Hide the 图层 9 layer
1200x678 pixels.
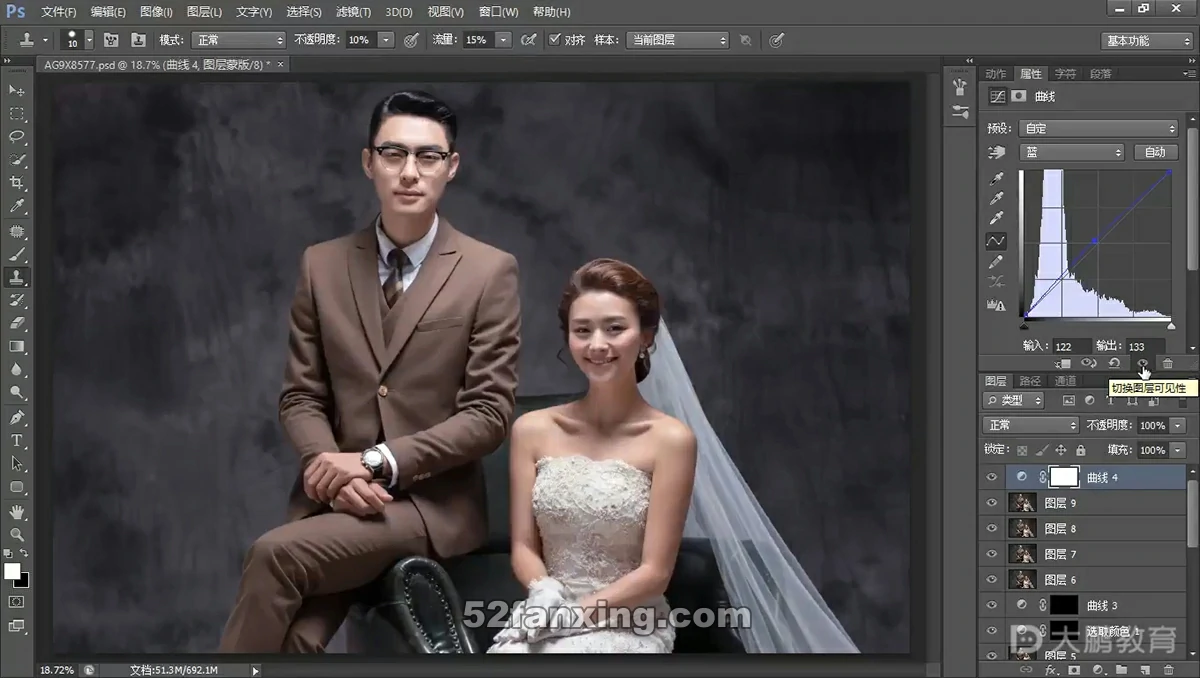[x=992, y=503]
